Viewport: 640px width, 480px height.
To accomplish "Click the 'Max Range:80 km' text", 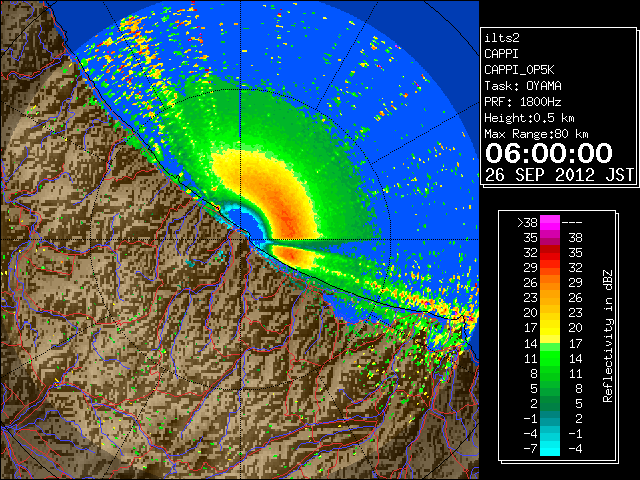I will tap(536, 134).
